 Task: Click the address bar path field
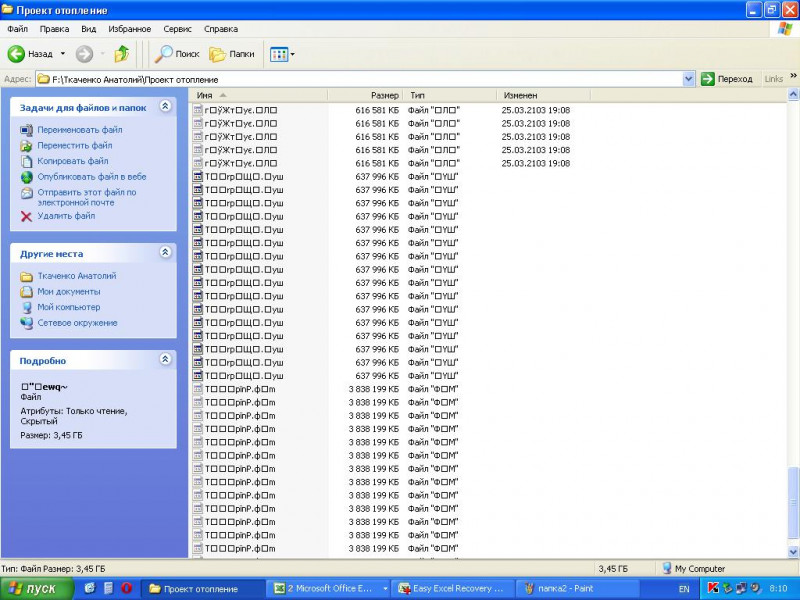359,80
